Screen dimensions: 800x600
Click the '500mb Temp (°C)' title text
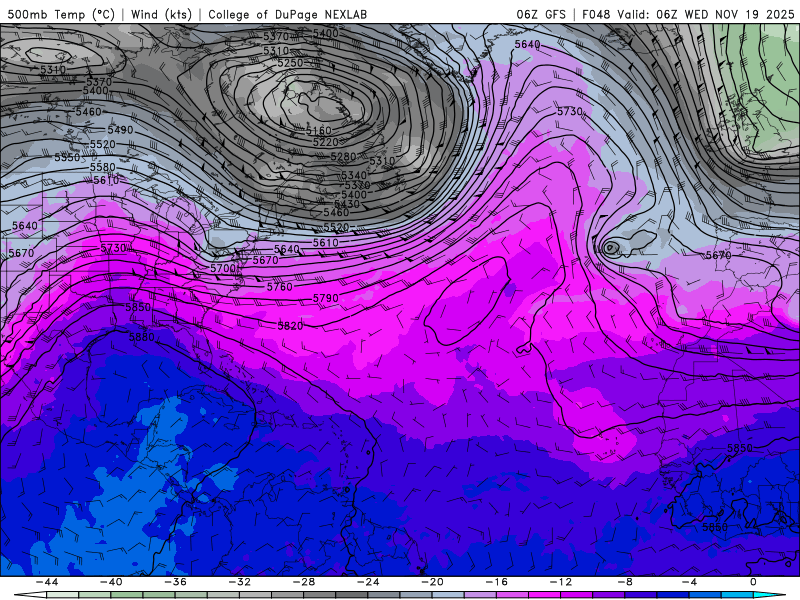(62, 14)
